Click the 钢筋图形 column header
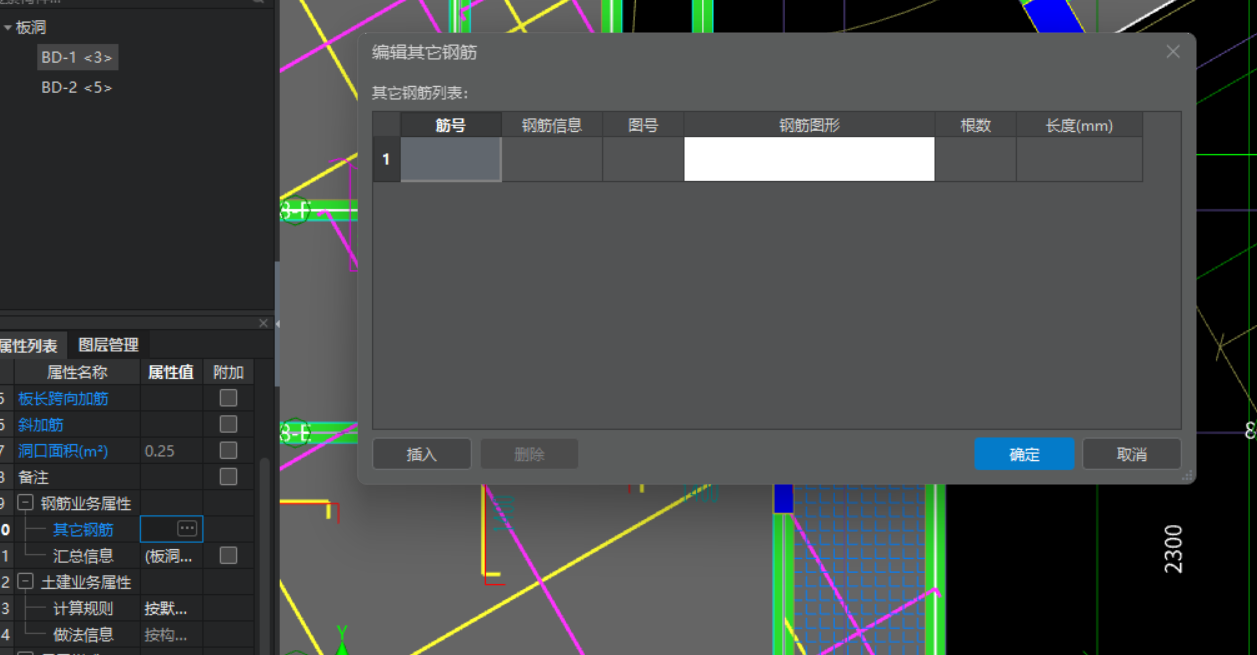Image resolution: width=1257 pixels, height=655 pixels. tap(809, 125)
